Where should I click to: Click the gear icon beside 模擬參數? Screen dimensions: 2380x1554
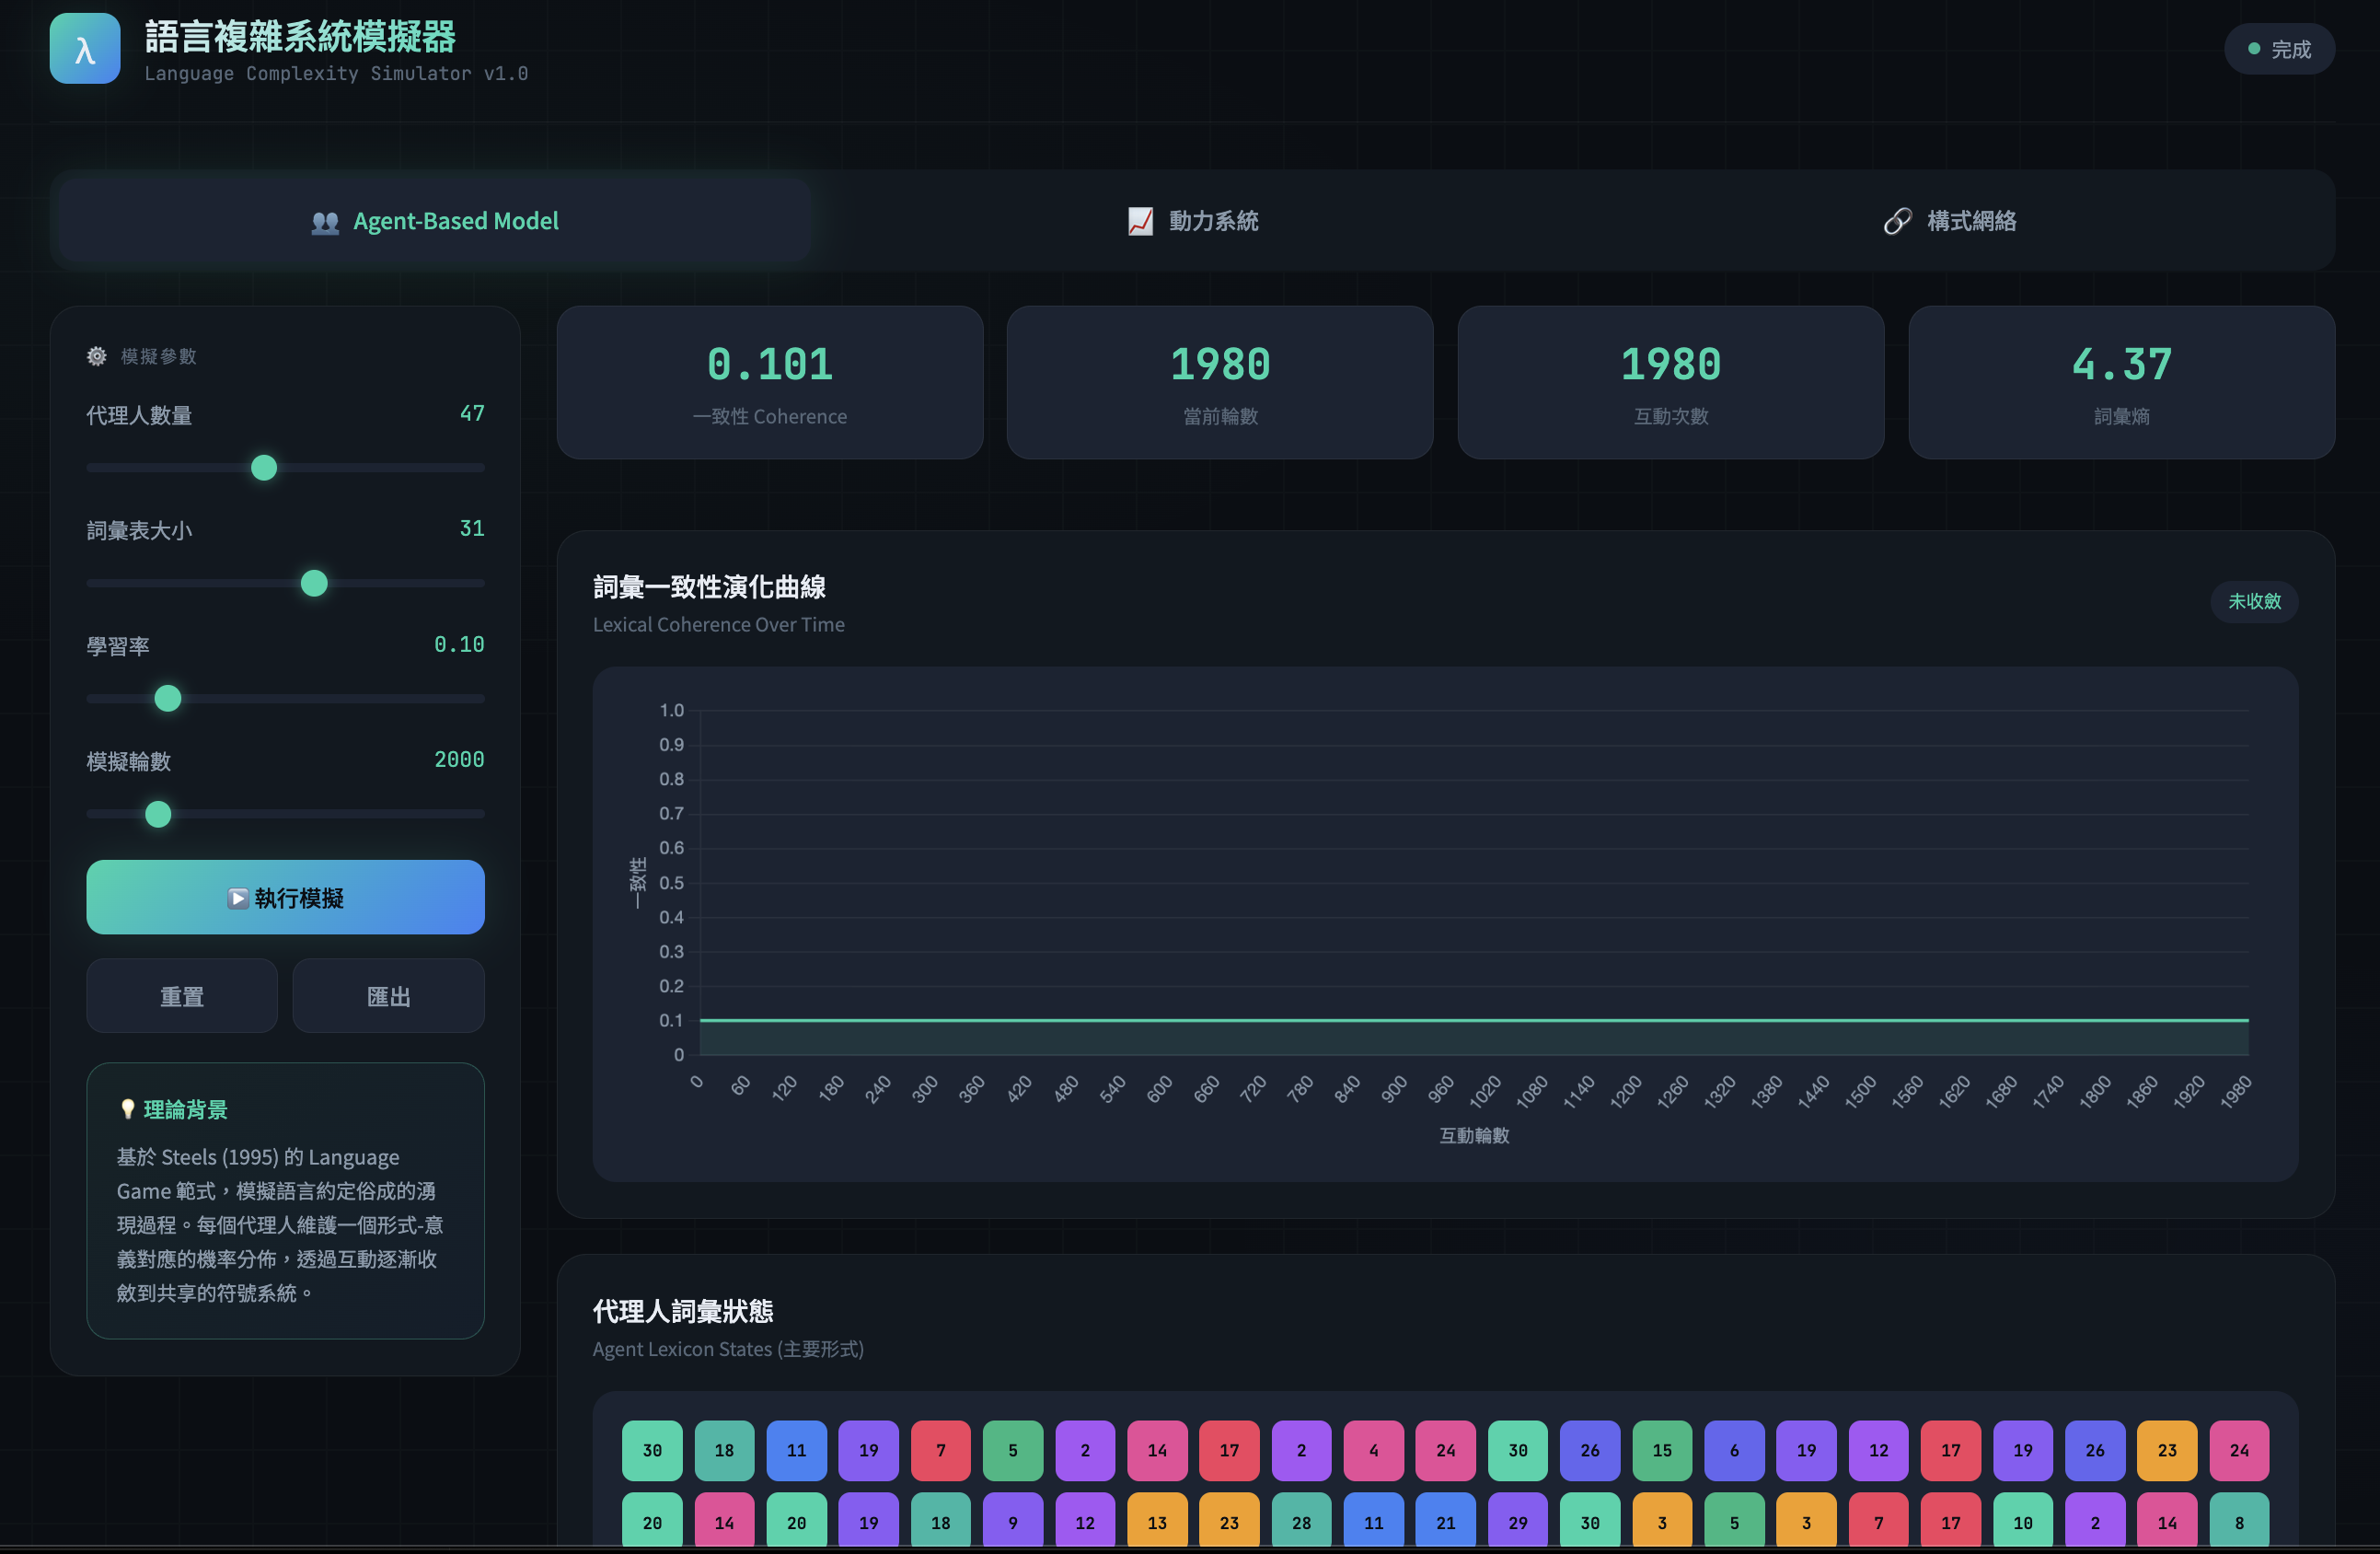pos(96,356)
